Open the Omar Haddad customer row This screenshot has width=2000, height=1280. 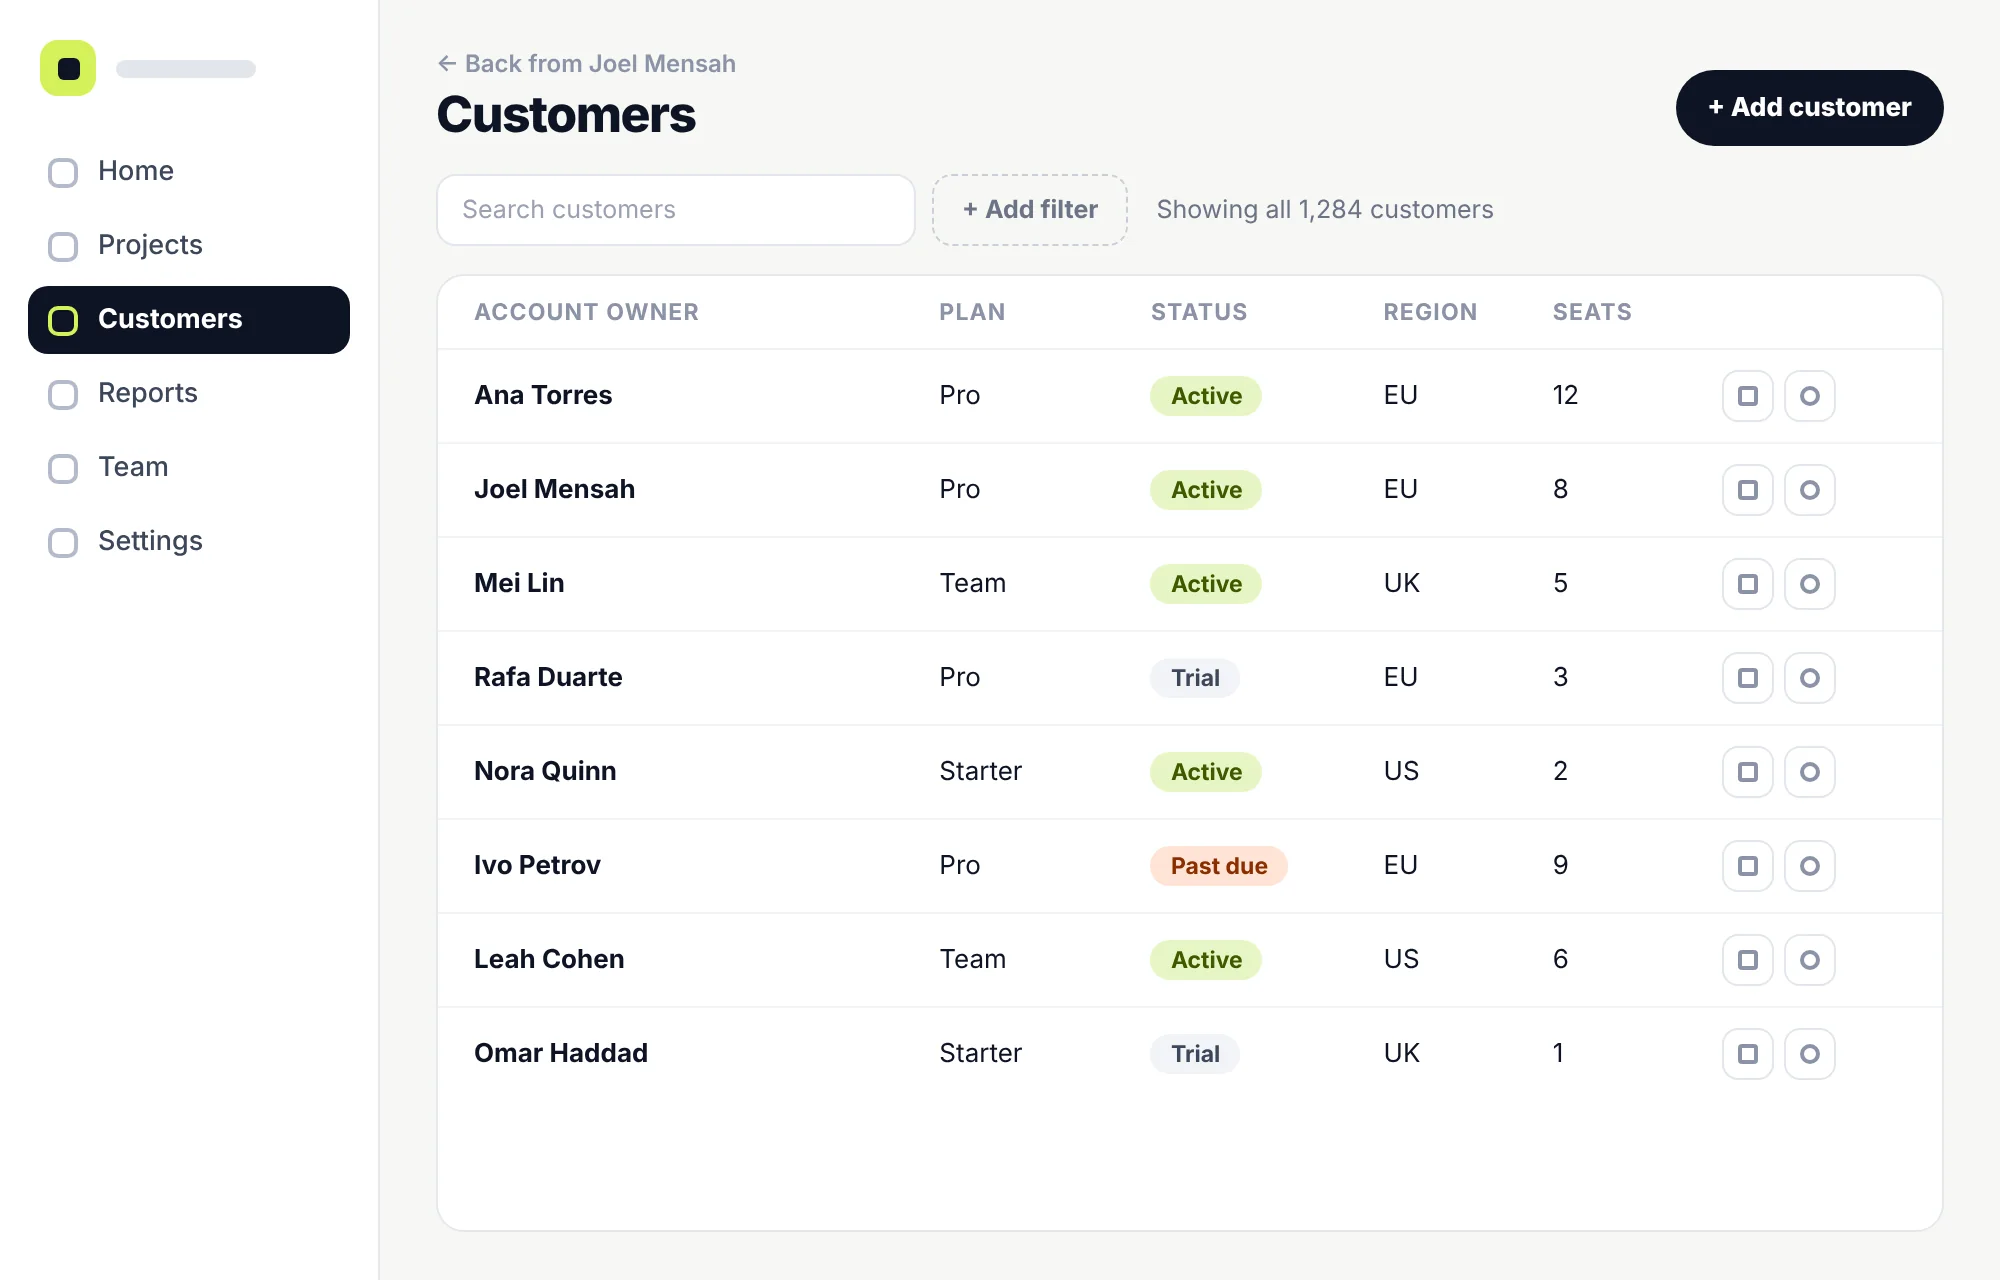[x=1190, y=1054]
